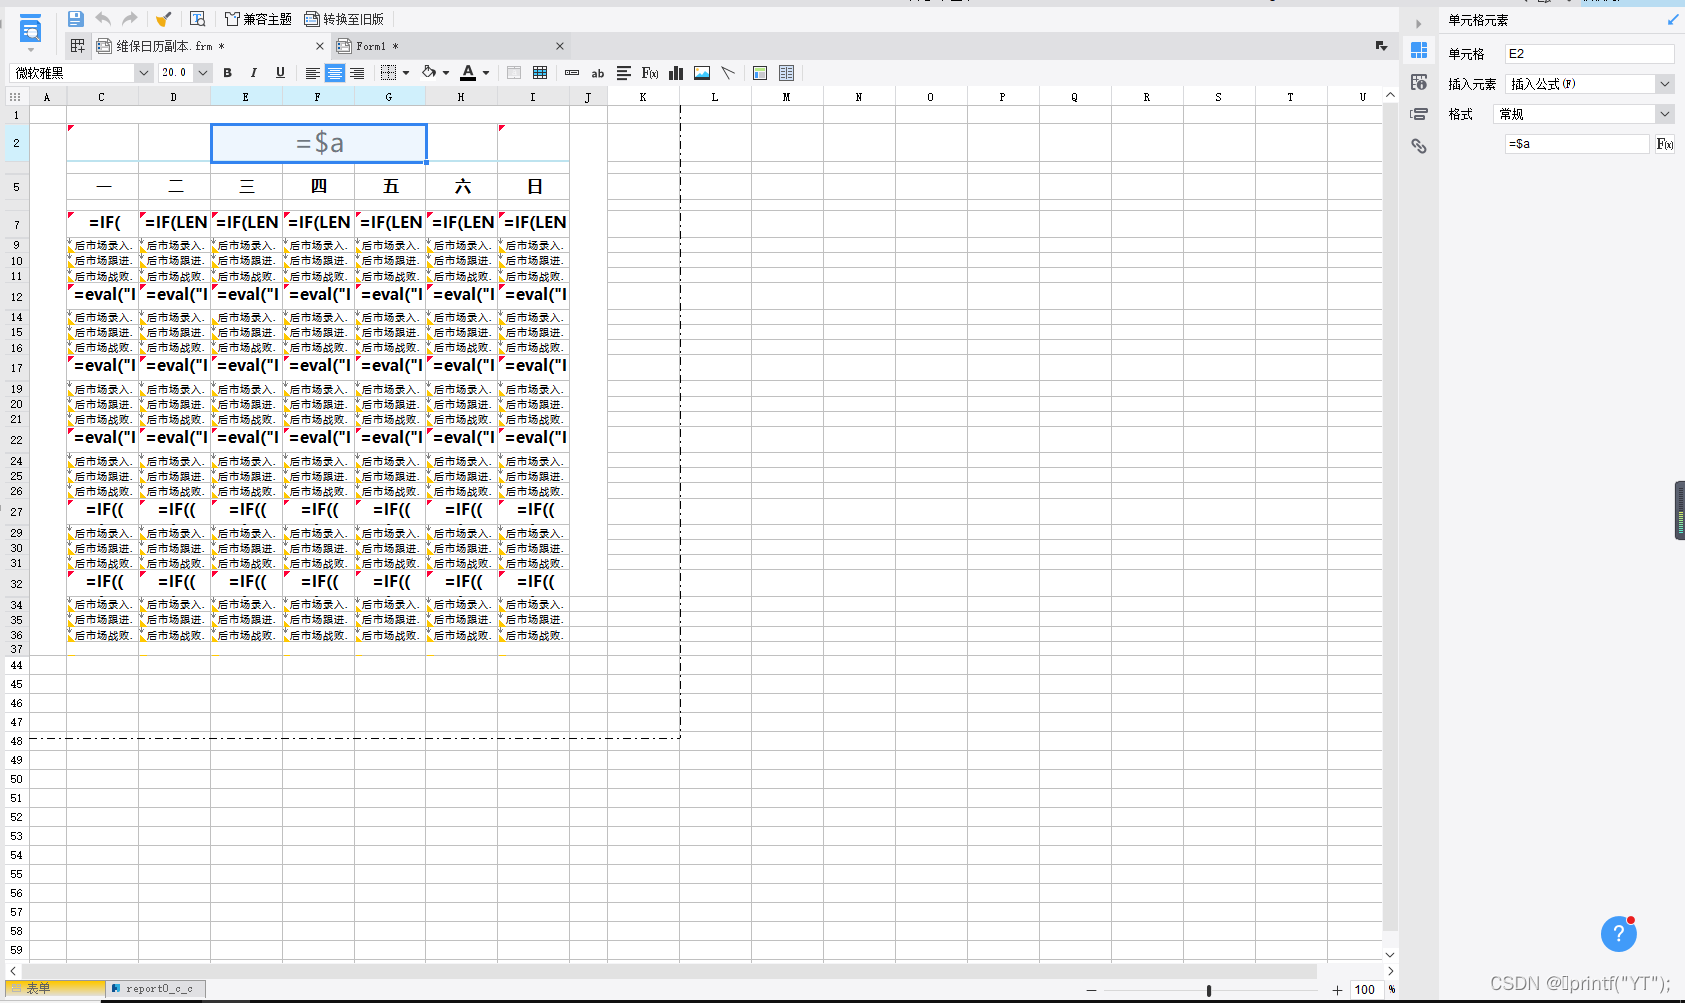The height and width of the screenshot is (1003, 1685).
Task: Center-align the cell text
Action: click(335, 73)
